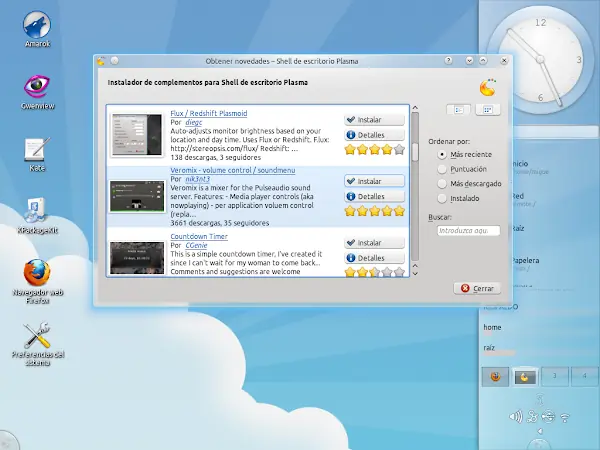Viewport: 600px width, 450px height.
Task: Click the Countdown Timer thumbnail
Action: click(x=137, y=258)
